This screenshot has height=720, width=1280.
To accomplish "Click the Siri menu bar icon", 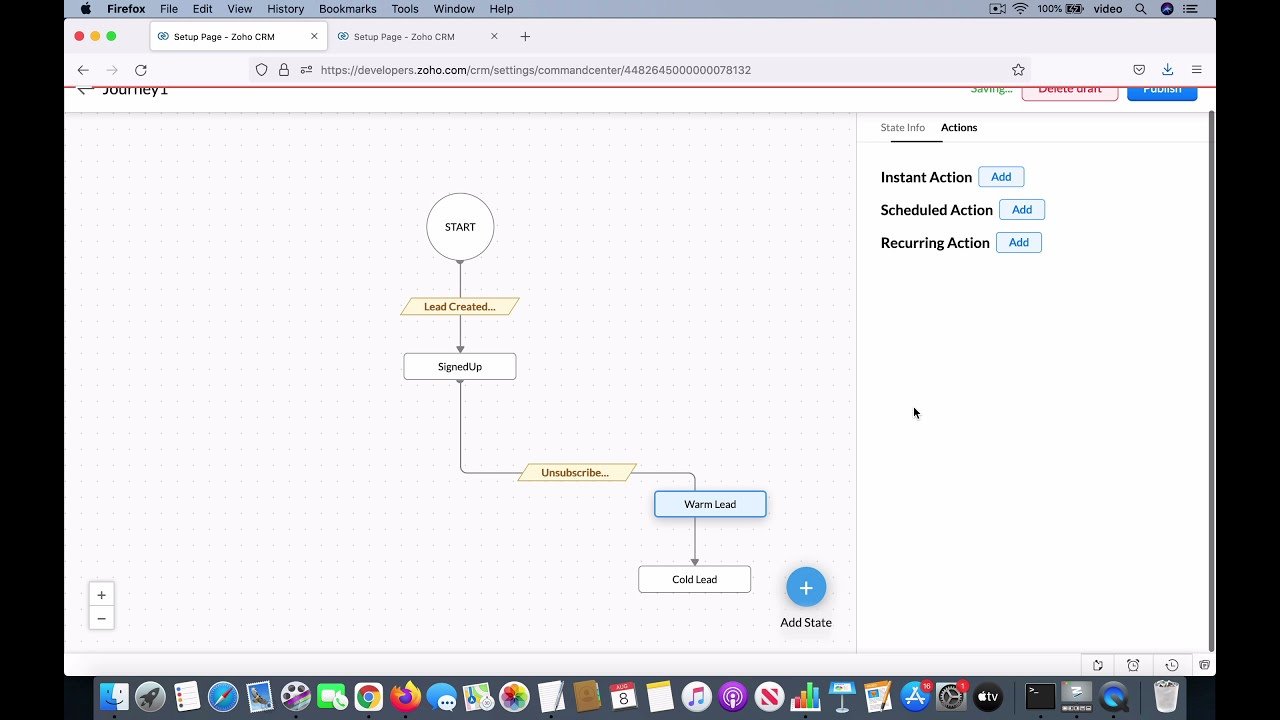I will [1167, 9].
